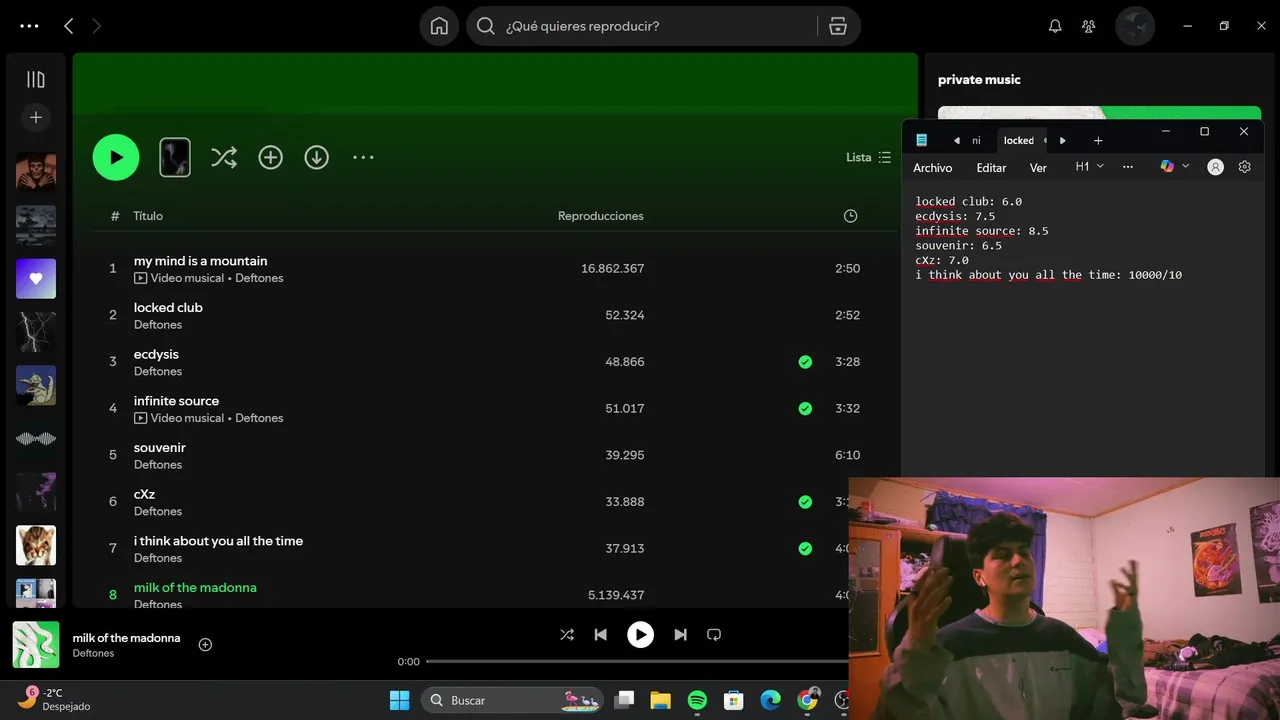Expand Notepad H1 heading dropdown
This screenshot has height=720, width=1280.
[1089, 167]
